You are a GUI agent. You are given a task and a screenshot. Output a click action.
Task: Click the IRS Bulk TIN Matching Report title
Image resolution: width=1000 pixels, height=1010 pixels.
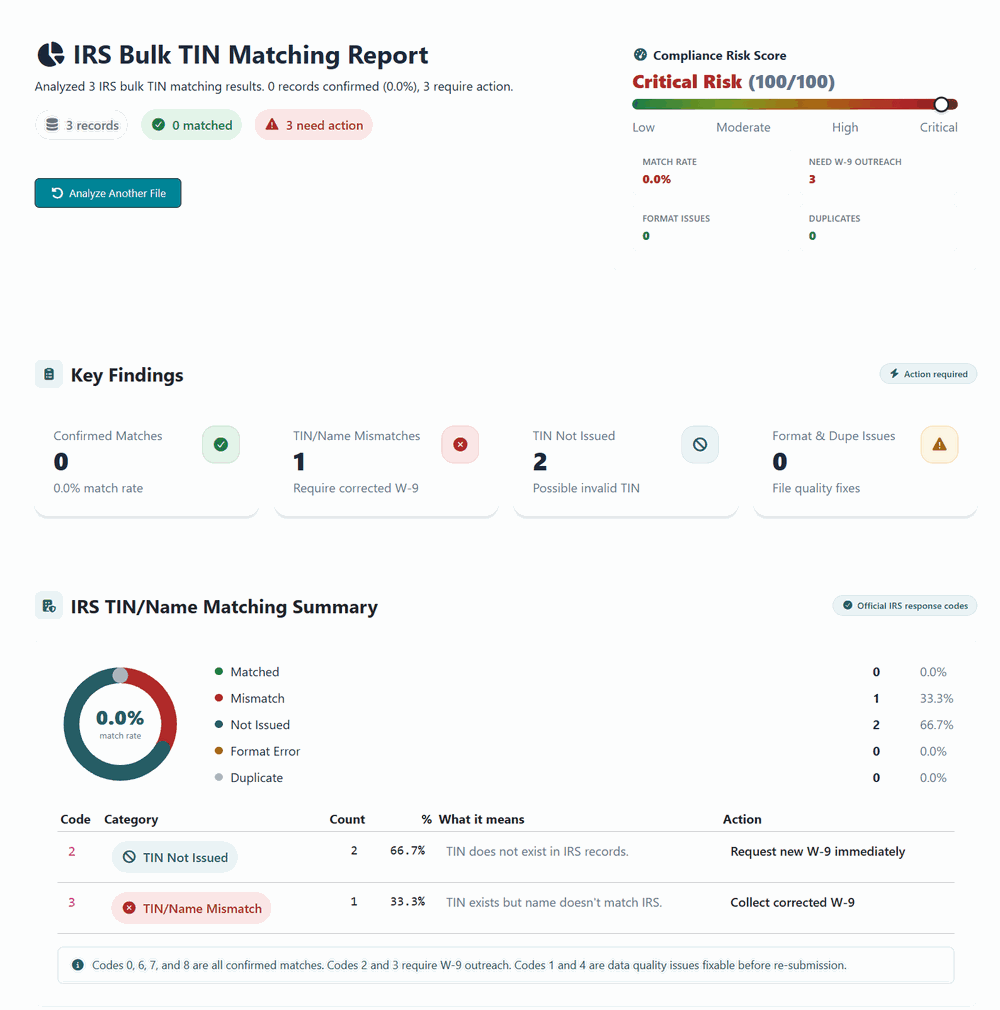pyautogui.click(x=251, y=55)
